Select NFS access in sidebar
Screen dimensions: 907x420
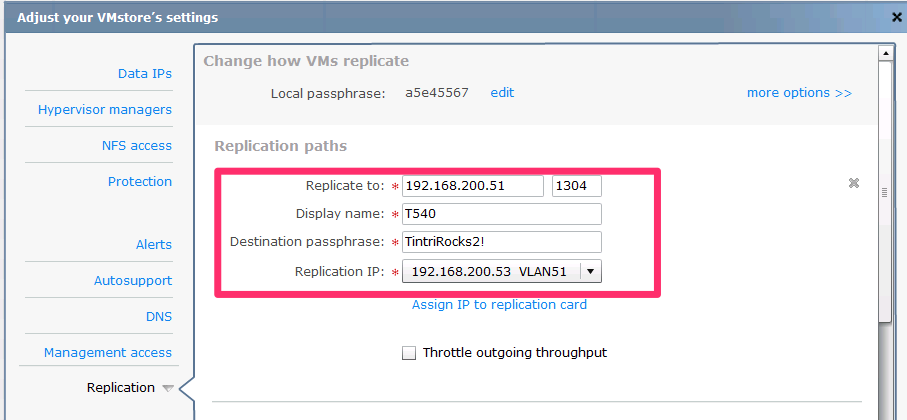136,145
